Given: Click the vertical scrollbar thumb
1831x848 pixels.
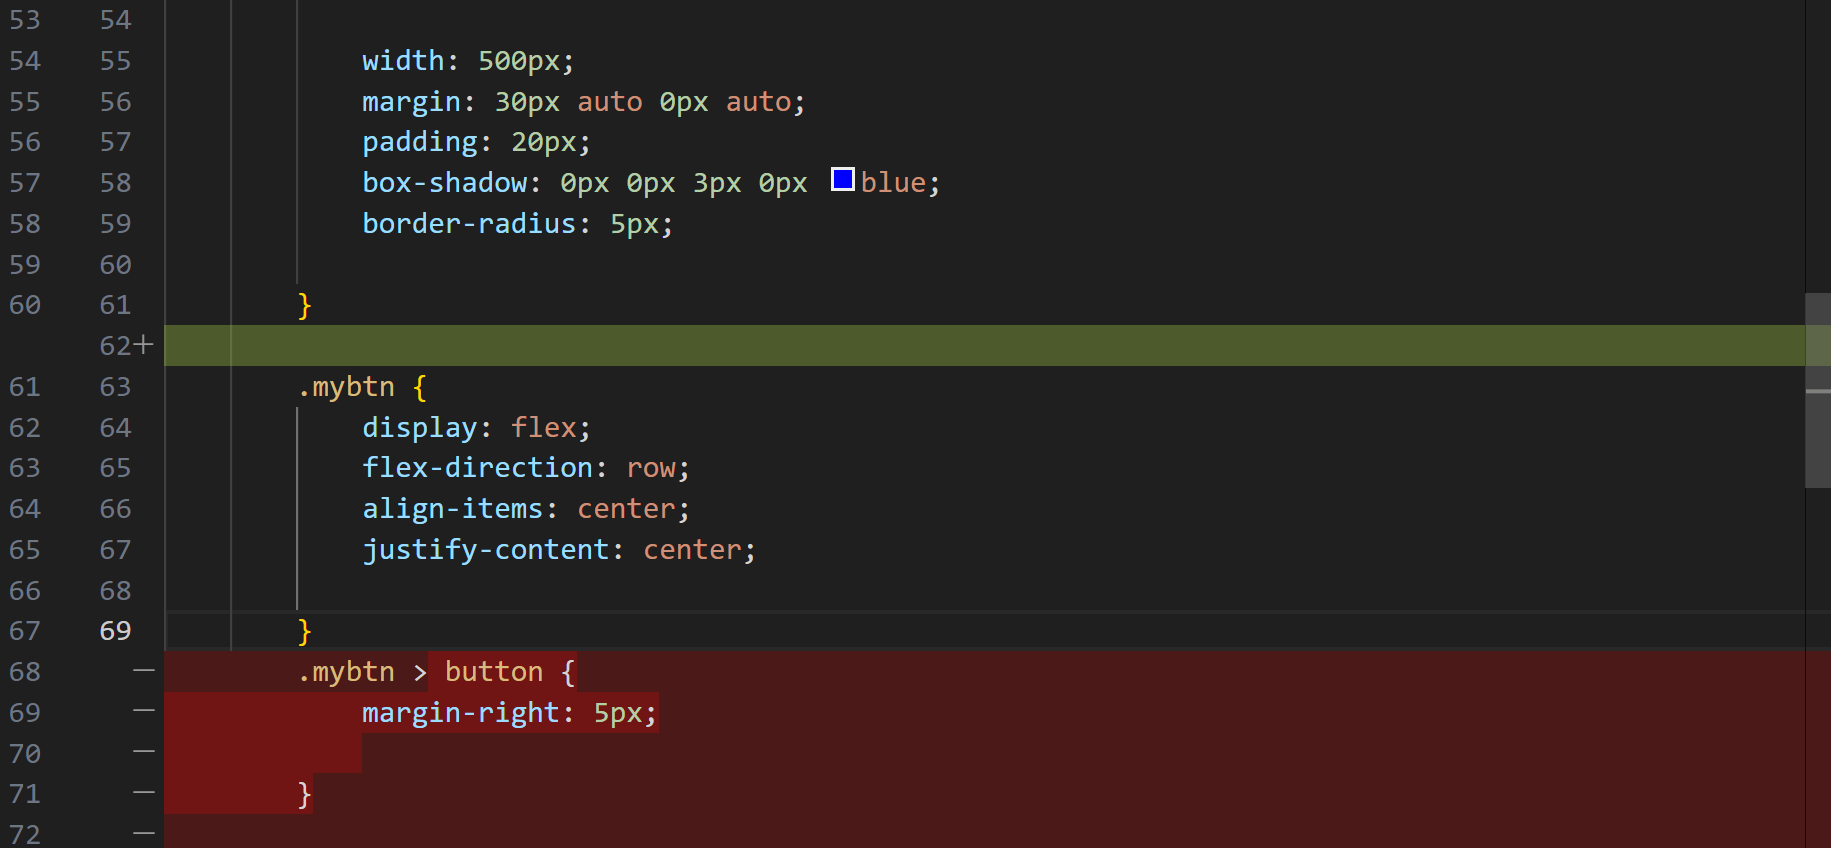Looking at the screenshot, I should (1818, 390).
